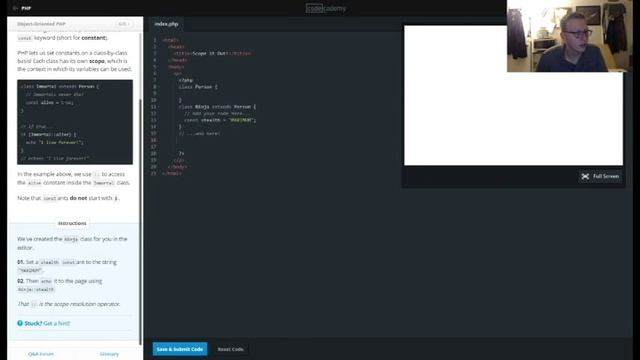Click Reset Code button
The height and width of the screenshot is (360, 640).
tap(231, 349)
